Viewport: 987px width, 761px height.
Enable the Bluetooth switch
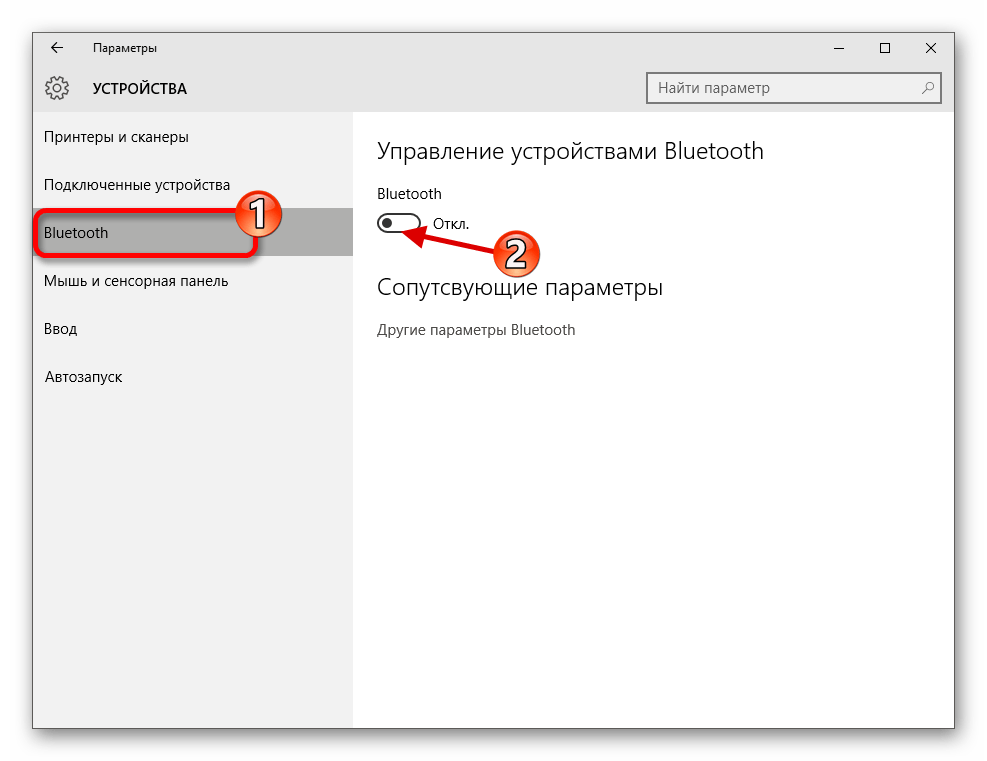pos(401,222)
